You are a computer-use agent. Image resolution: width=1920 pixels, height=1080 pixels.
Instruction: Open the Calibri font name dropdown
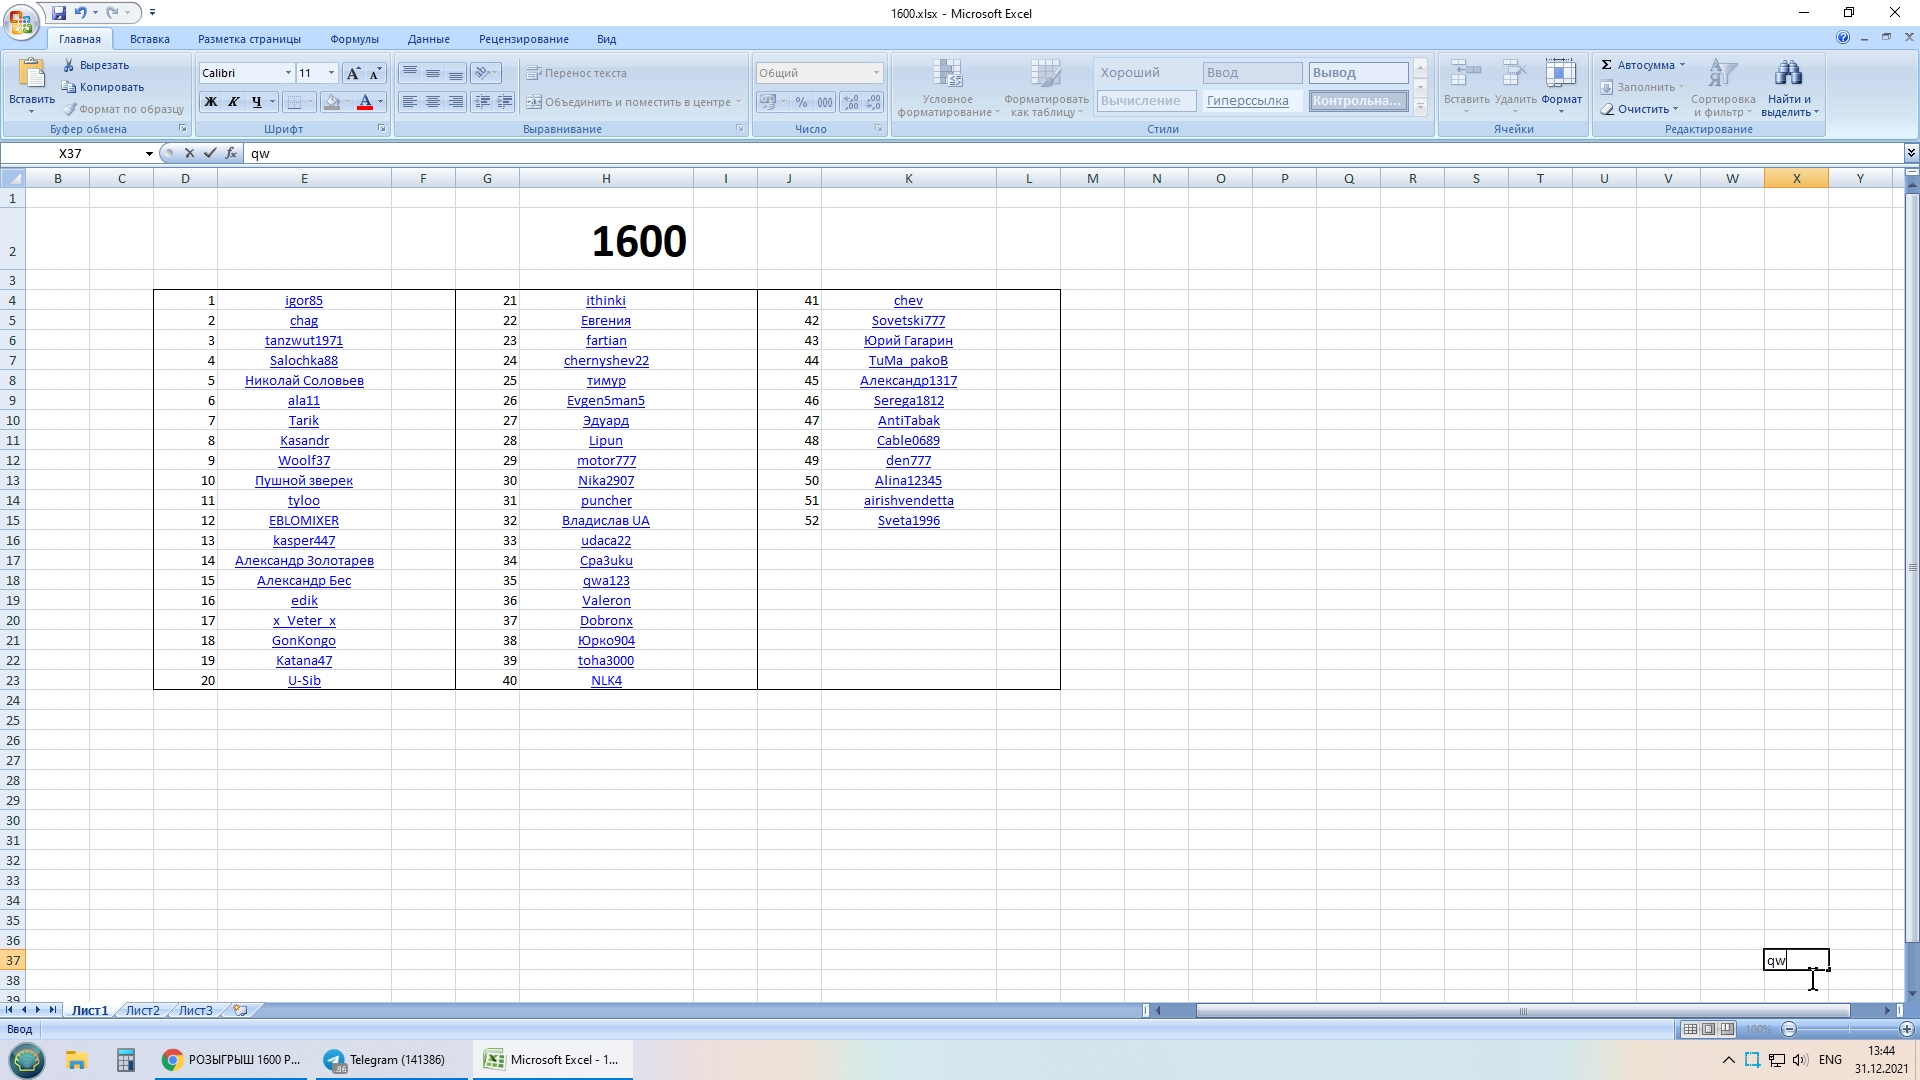pos(288,73)
